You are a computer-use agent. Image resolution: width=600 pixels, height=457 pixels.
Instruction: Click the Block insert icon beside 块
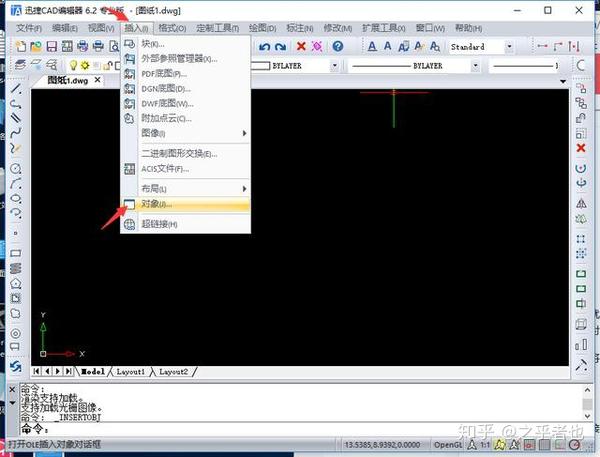point(129,44)
